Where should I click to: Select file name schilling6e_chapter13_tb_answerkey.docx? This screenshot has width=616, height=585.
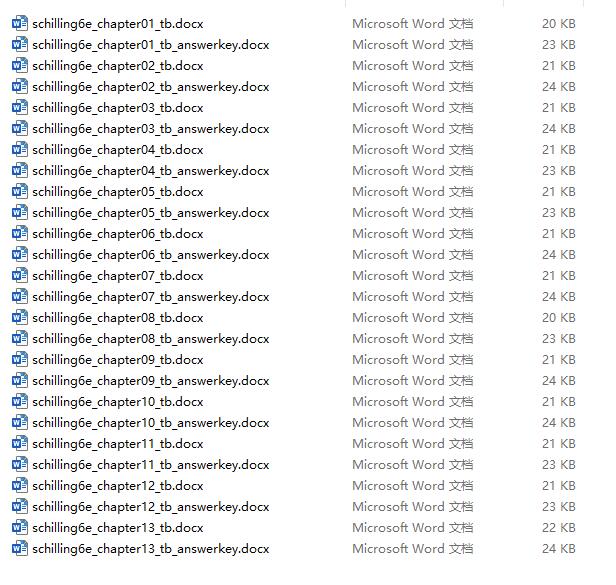point(151,550)
